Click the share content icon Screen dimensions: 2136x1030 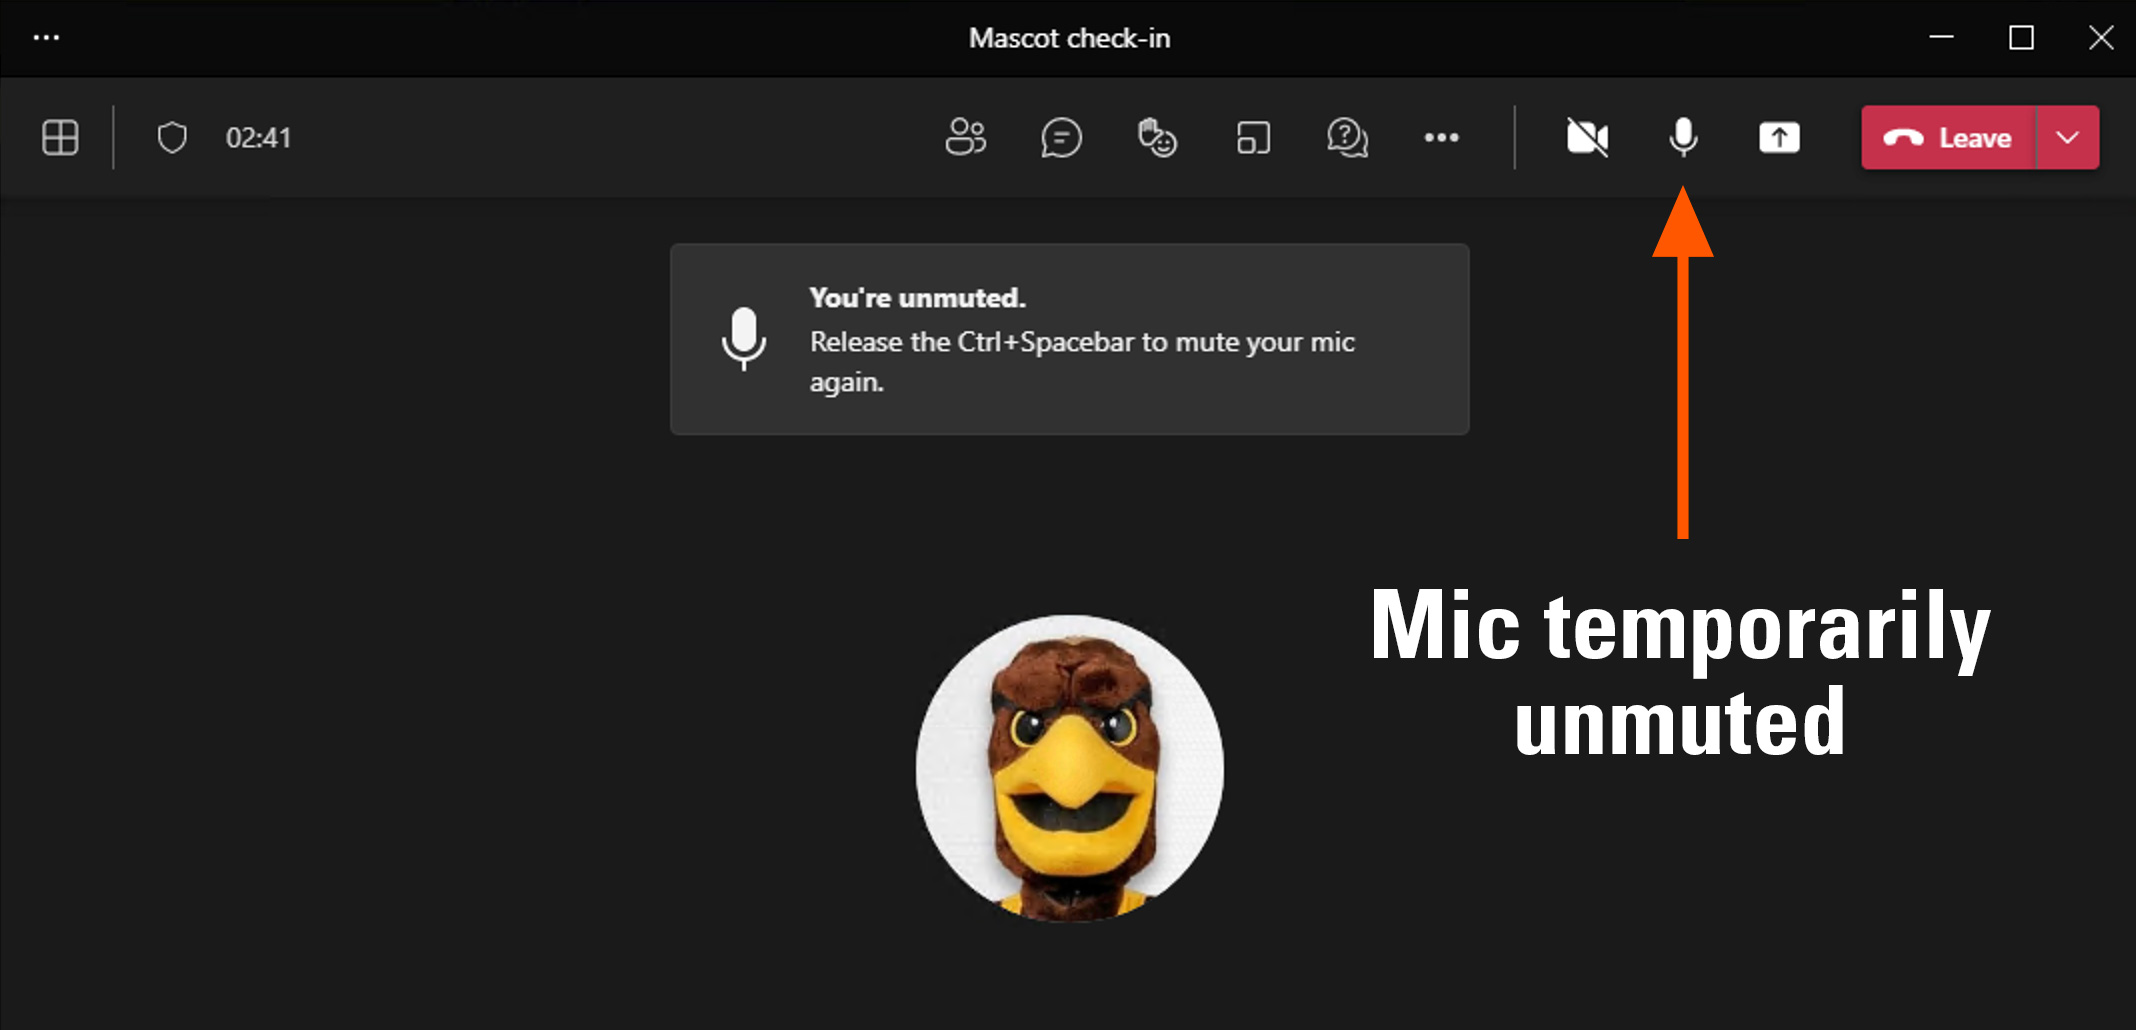[x=1779, y=137]
